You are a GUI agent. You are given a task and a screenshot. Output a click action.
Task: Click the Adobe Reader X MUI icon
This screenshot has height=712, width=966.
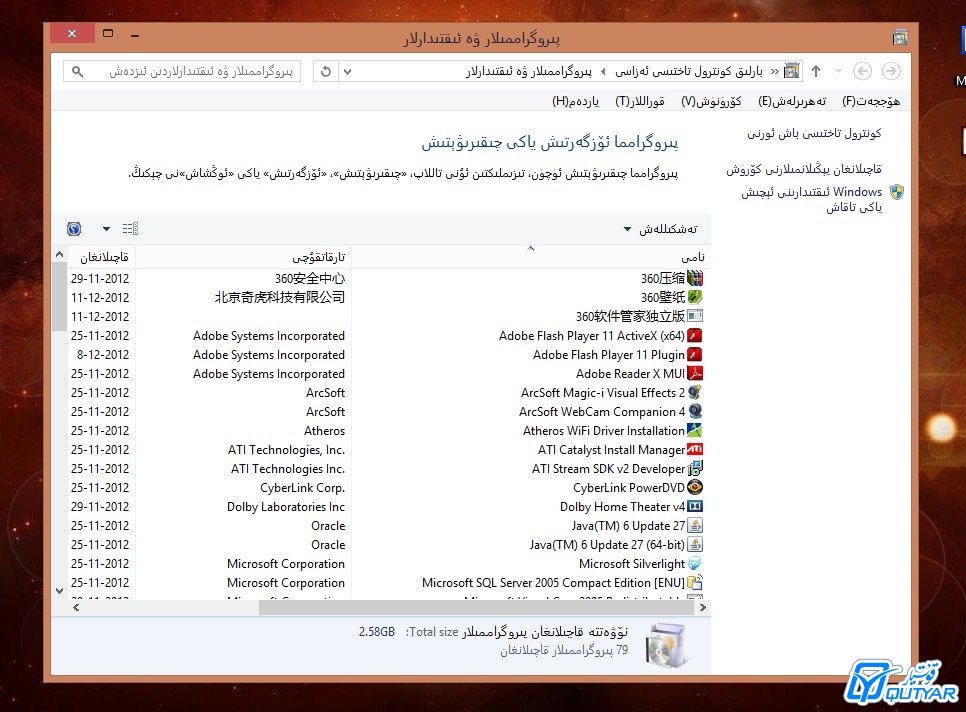(x=695, y=373)
